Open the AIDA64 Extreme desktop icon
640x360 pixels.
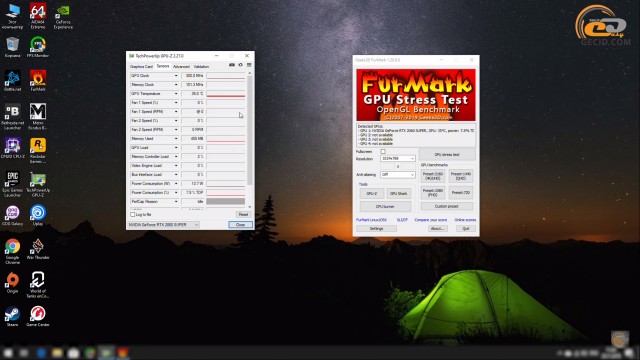click(x=38, y=16)
